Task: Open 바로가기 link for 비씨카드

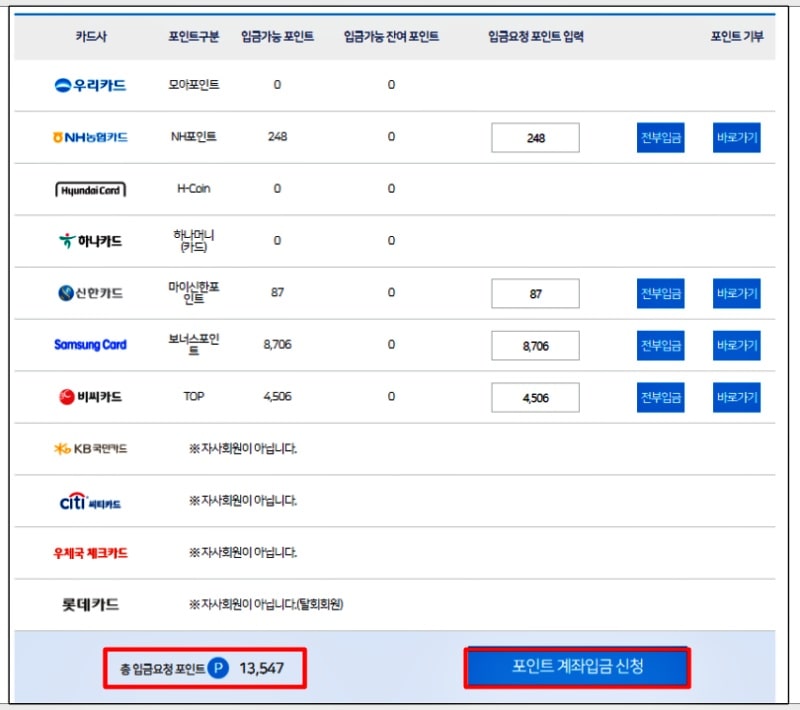Action: [x=736, y=397]
